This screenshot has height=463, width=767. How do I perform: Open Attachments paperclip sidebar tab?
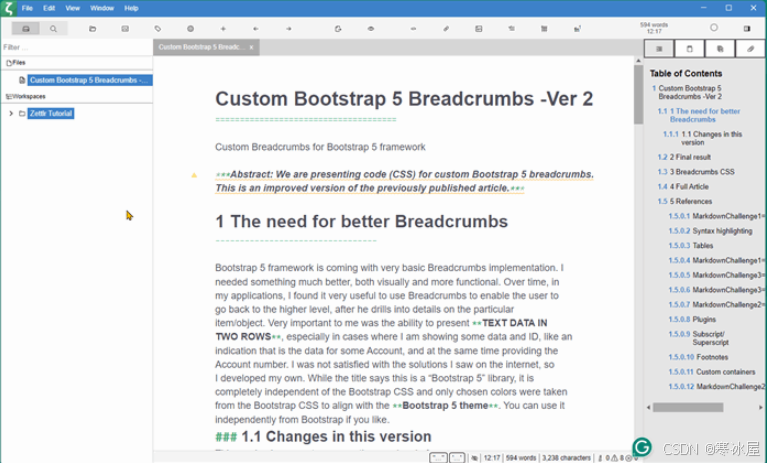click(x=750, y=49)
